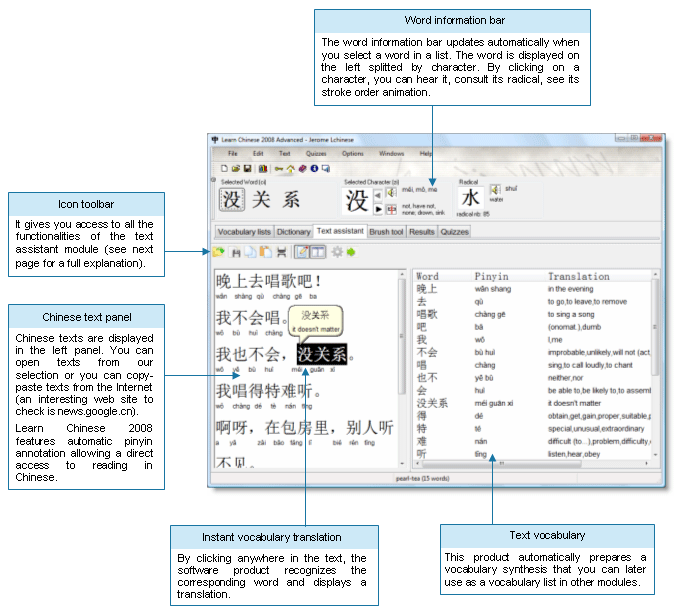Click the save icon in Text assistant toolbar
This screenshot has height=613, width=680.
235,252
